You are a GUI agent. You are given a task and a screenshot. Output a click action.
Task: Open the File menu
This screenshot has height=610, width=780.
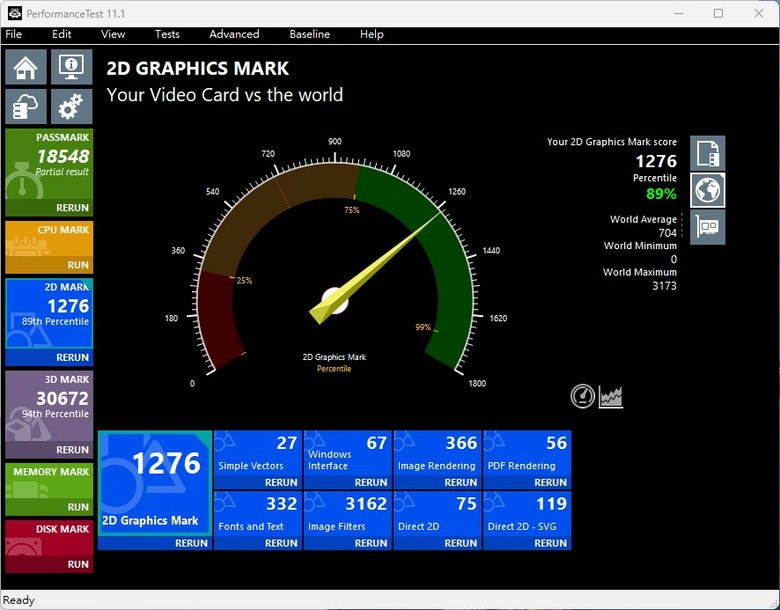click(13, 34)
